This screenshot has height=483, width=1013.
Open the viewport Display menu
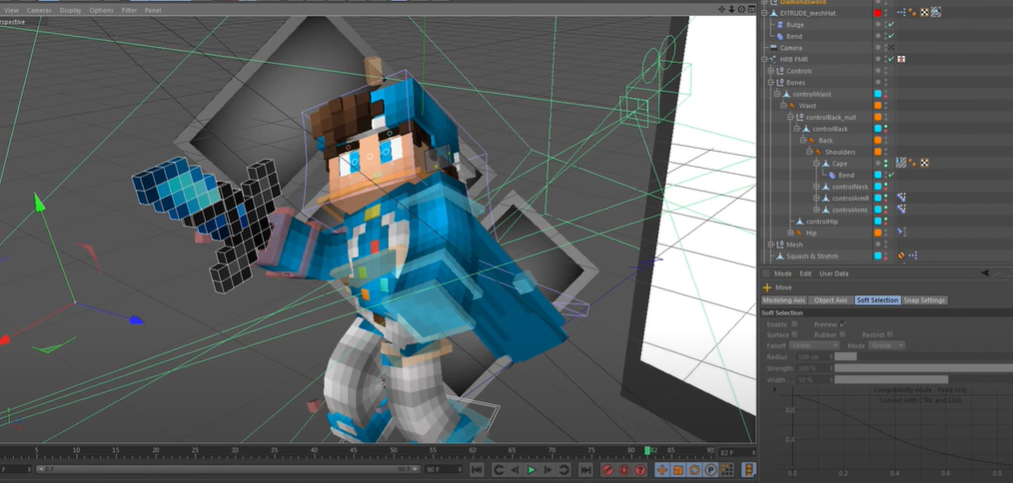coord(70,10)
